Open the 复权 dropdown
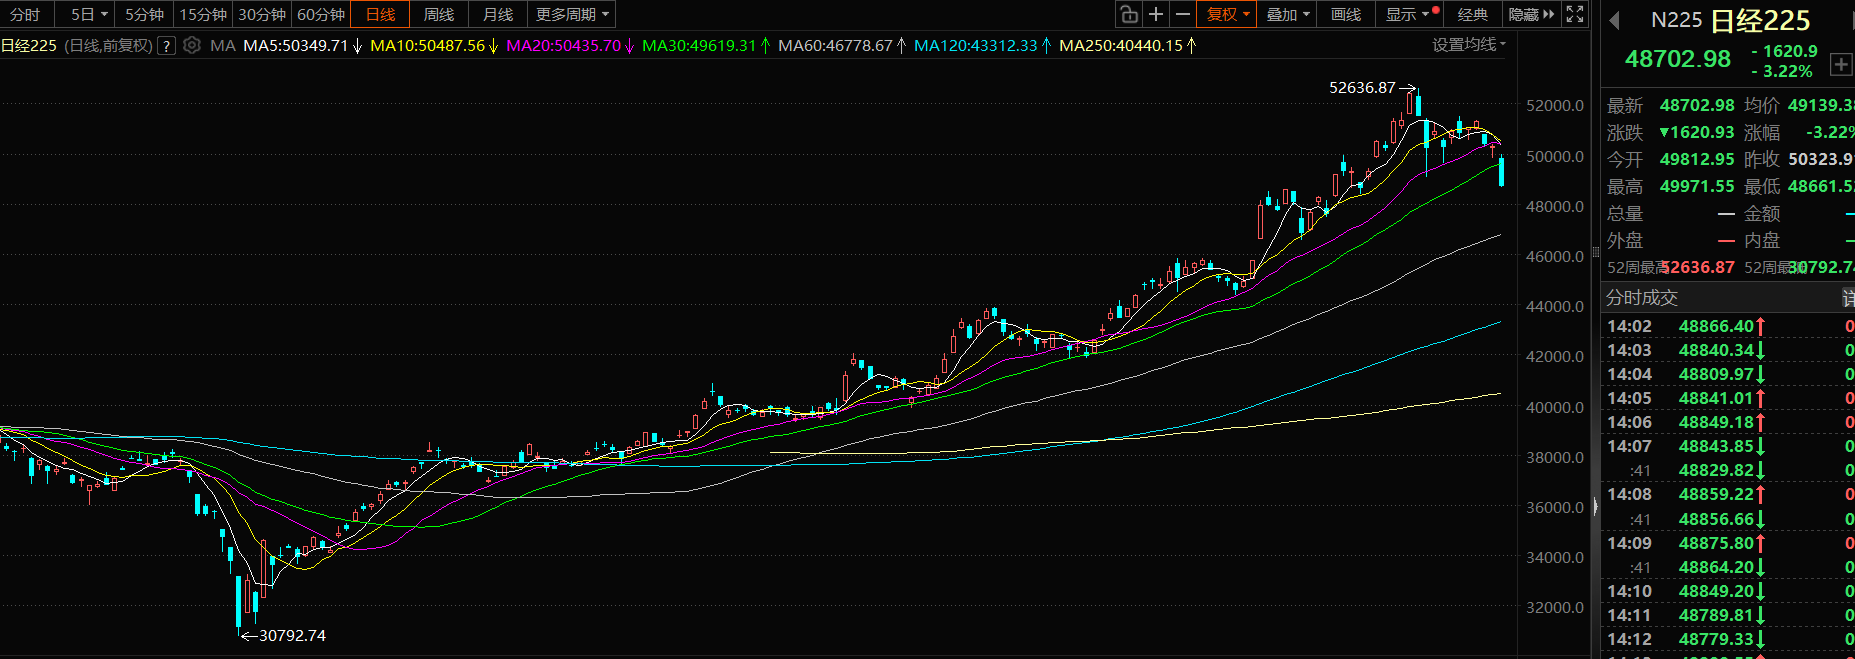Image resolution: width=1855 pixels, height=659 pixels. tap(1227, 14)
